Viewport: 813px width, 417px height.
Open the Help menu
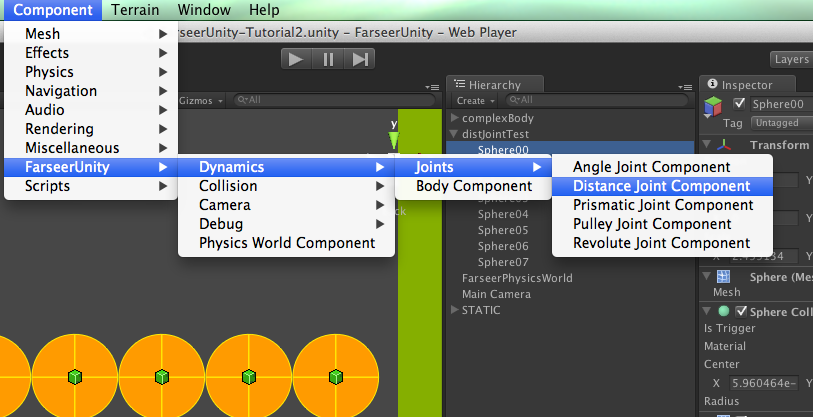(264, 10)
